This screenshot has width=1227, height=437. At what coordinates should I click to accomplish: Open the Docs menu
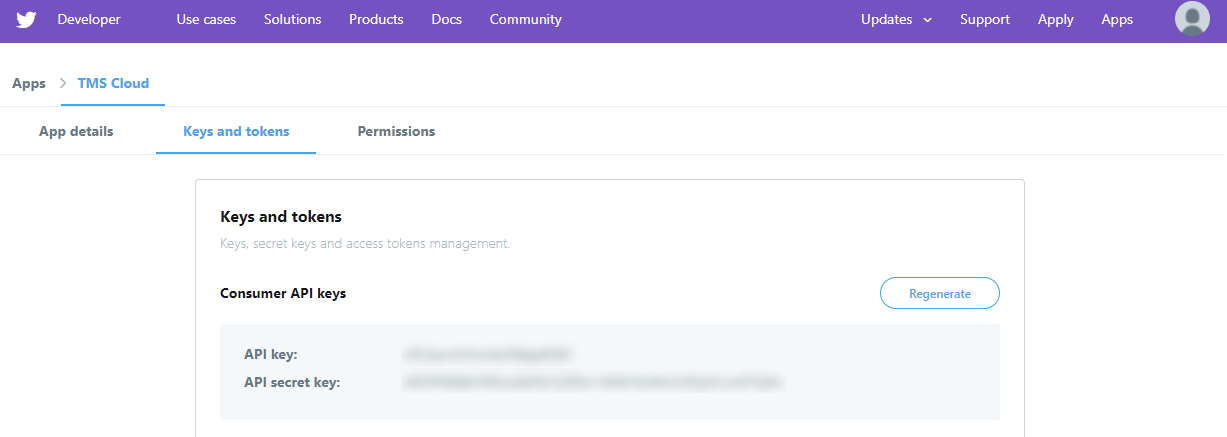point(447,20)
